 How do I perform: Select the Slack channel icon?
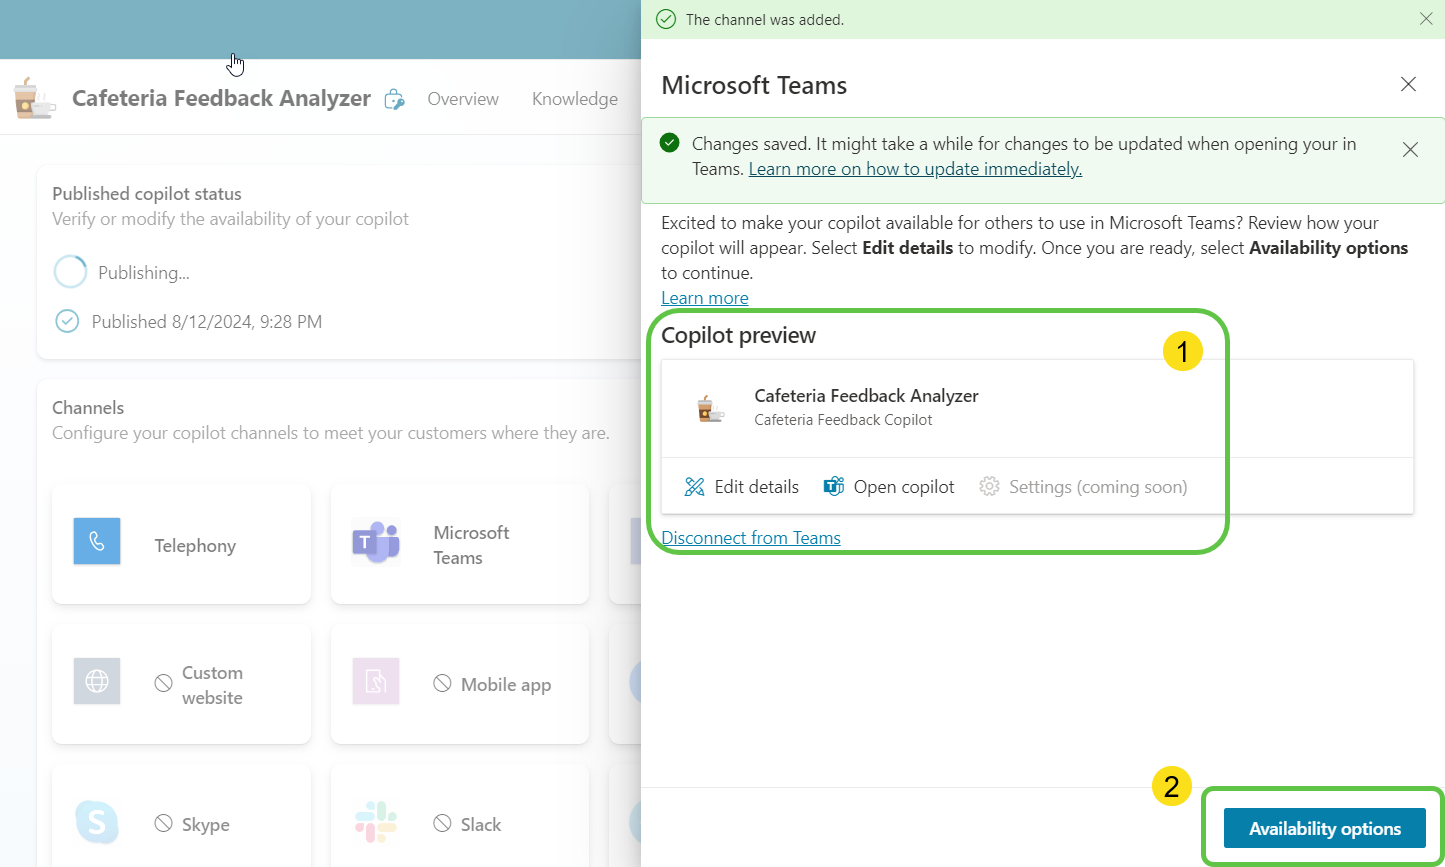pyautogui.click(x=376, y=822)
